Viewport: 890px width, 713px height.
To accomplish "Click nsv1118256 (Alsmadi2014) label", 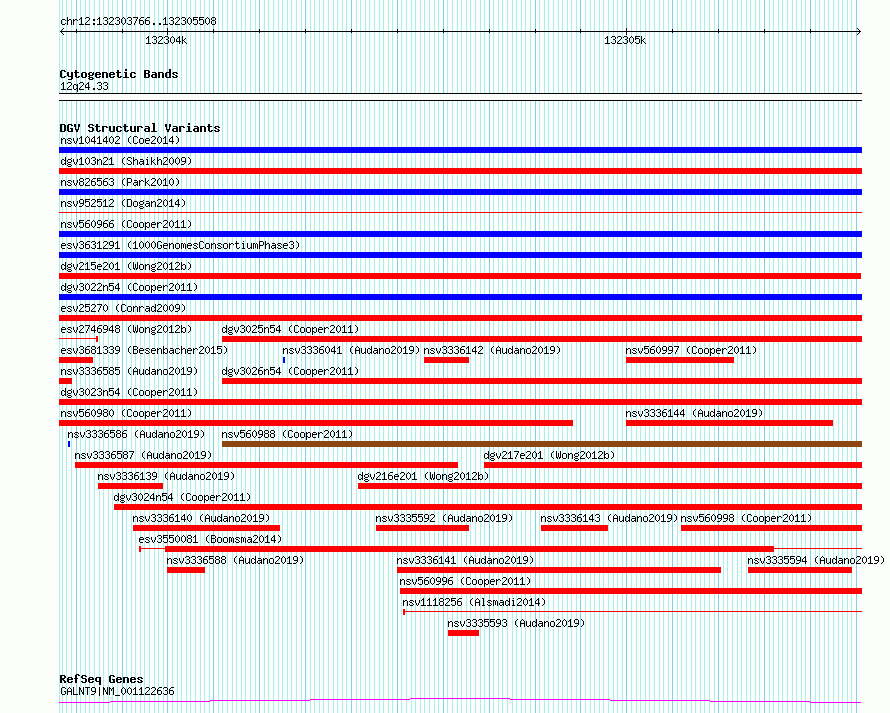I will (x=474, y=602).
